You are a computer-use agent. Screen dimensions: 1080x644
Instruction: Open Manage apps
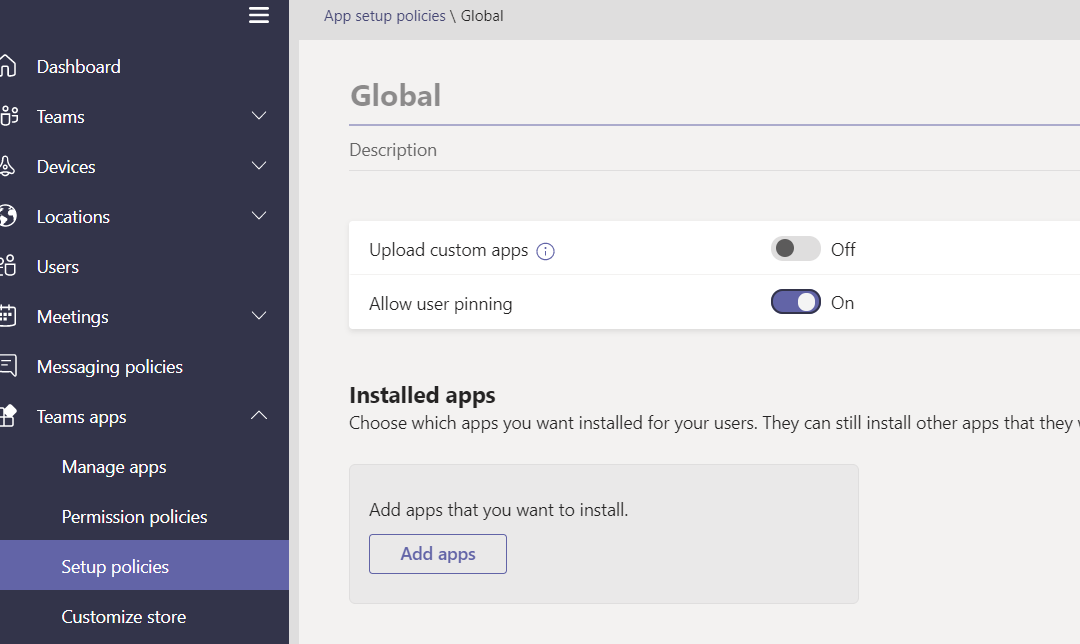pos(114,467)
